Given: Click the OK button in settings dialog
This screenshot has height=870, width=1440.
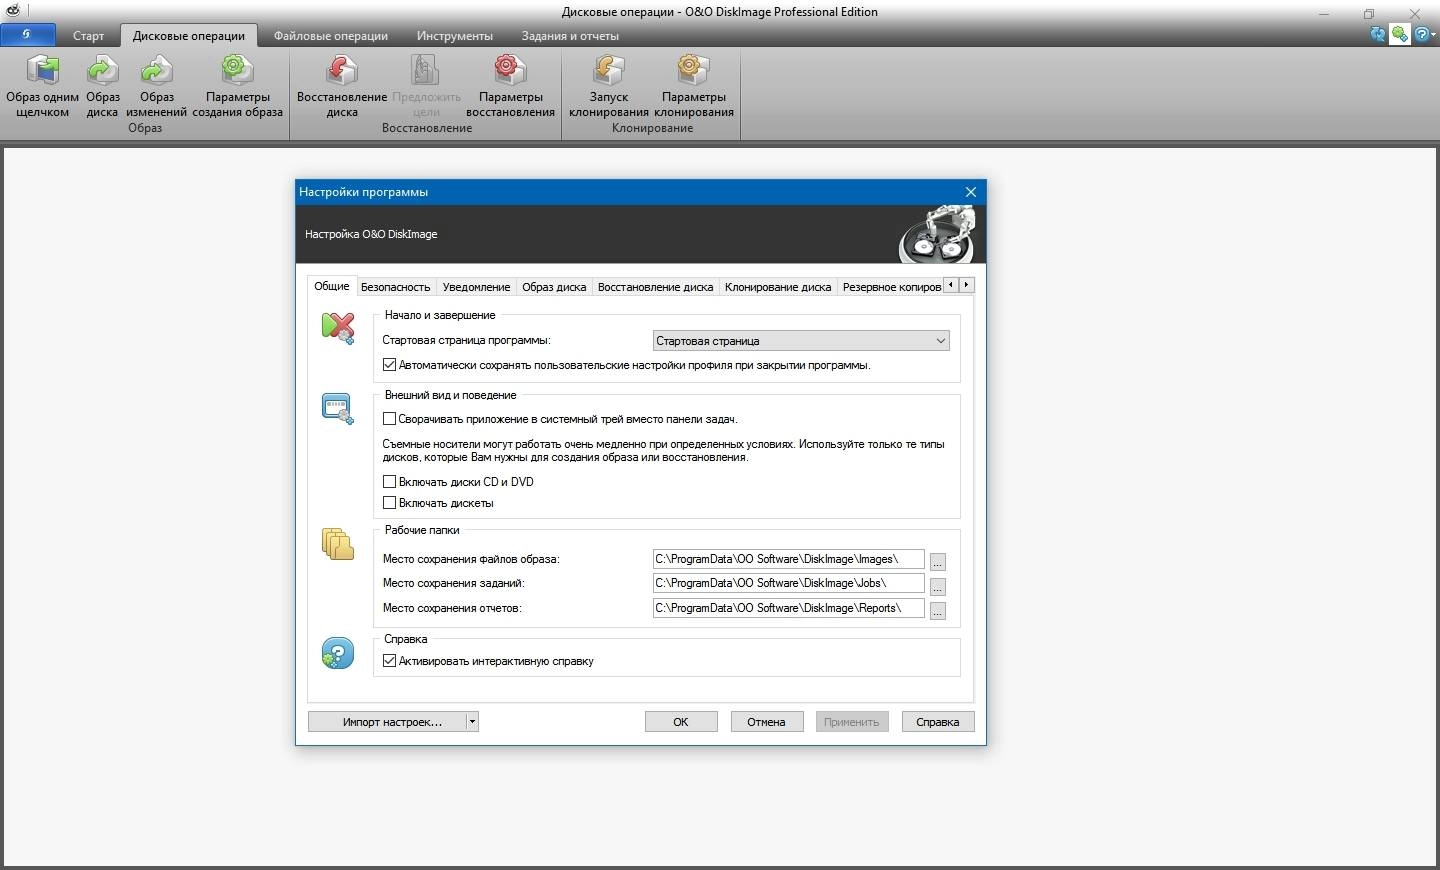Looking at the screenshot, I should (x=681, y=721).
